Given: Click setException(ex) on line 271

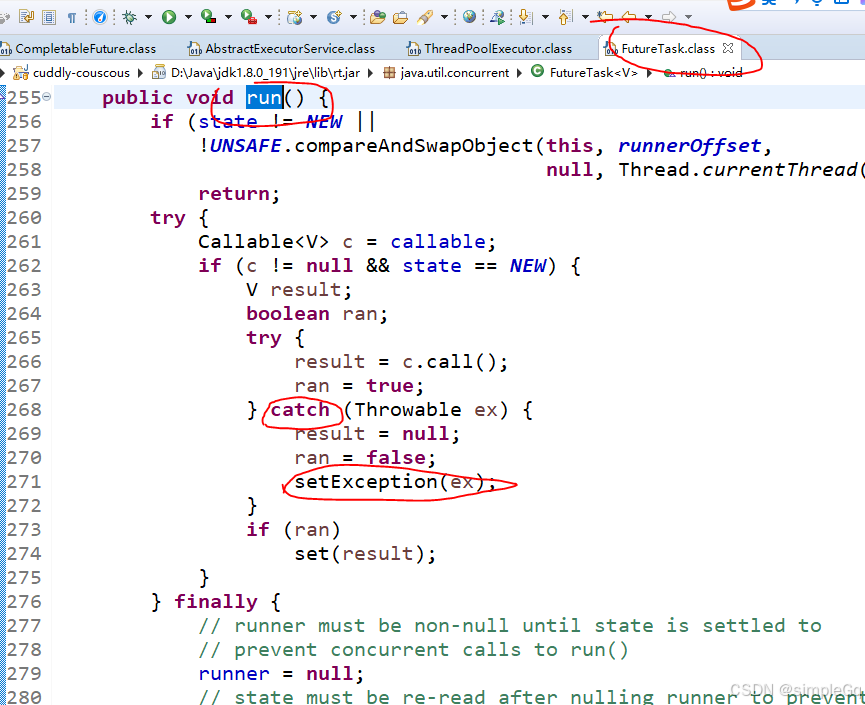Looking at the screenshot, I should [389, 482].
